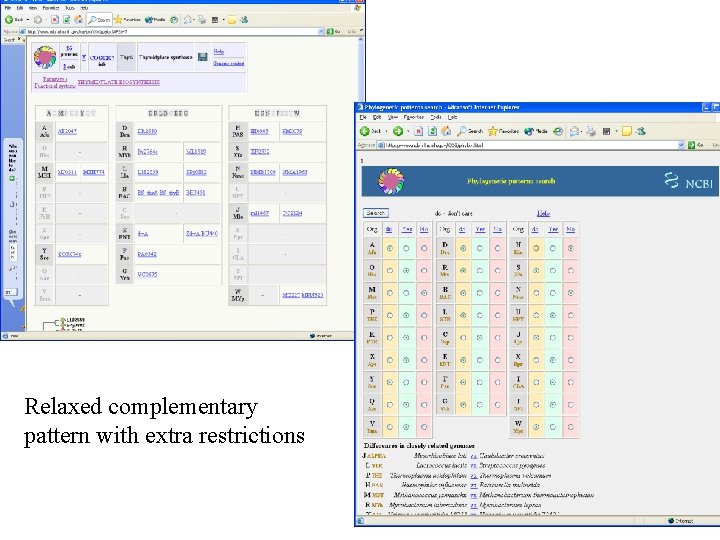This screenshot has height=540, width=720.
Task: Click Search toolbar button in the COG window
Action: click(99, 20)
